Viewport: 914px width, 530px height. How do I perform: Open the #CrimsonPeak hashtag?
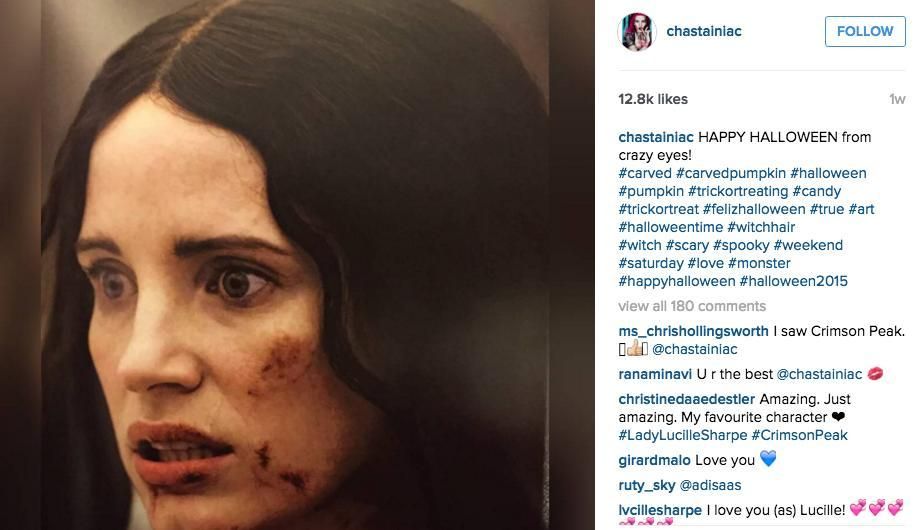[799, 435]
